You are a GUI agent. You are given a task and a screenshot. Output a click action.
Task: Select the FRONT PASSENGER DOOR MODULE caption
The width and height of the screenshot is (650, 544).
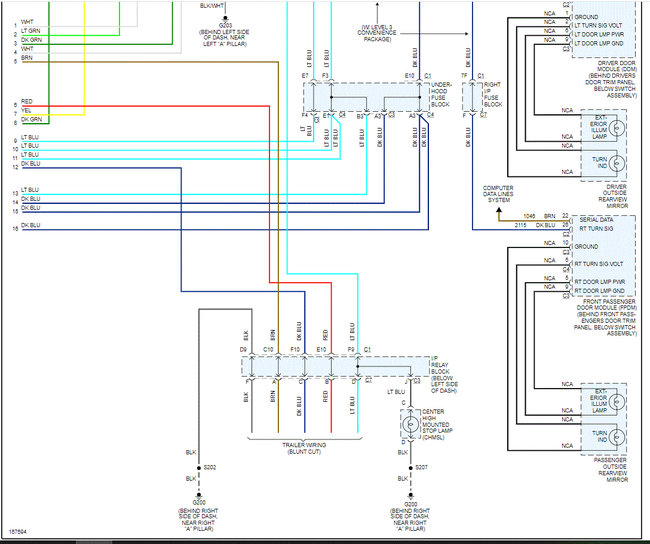pyautogui.click(x=606, y=317)
